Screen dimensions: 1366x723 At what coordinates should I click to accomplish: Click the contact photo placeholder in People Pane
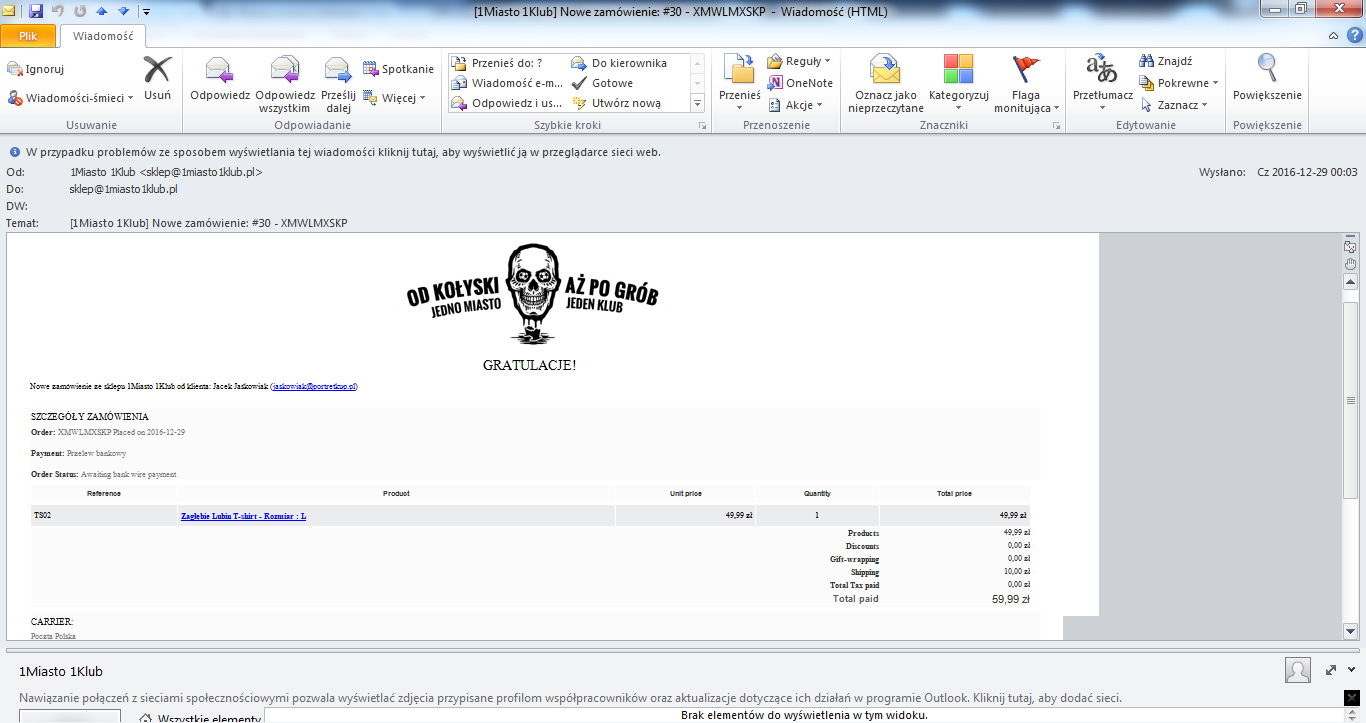[x=1297, y=670]
